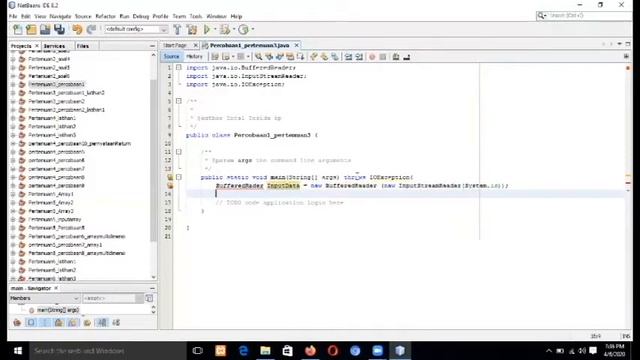Viewport: 640px width, 360px height.
Task: Click the Undo arrow icon
Action: [77, 29]
